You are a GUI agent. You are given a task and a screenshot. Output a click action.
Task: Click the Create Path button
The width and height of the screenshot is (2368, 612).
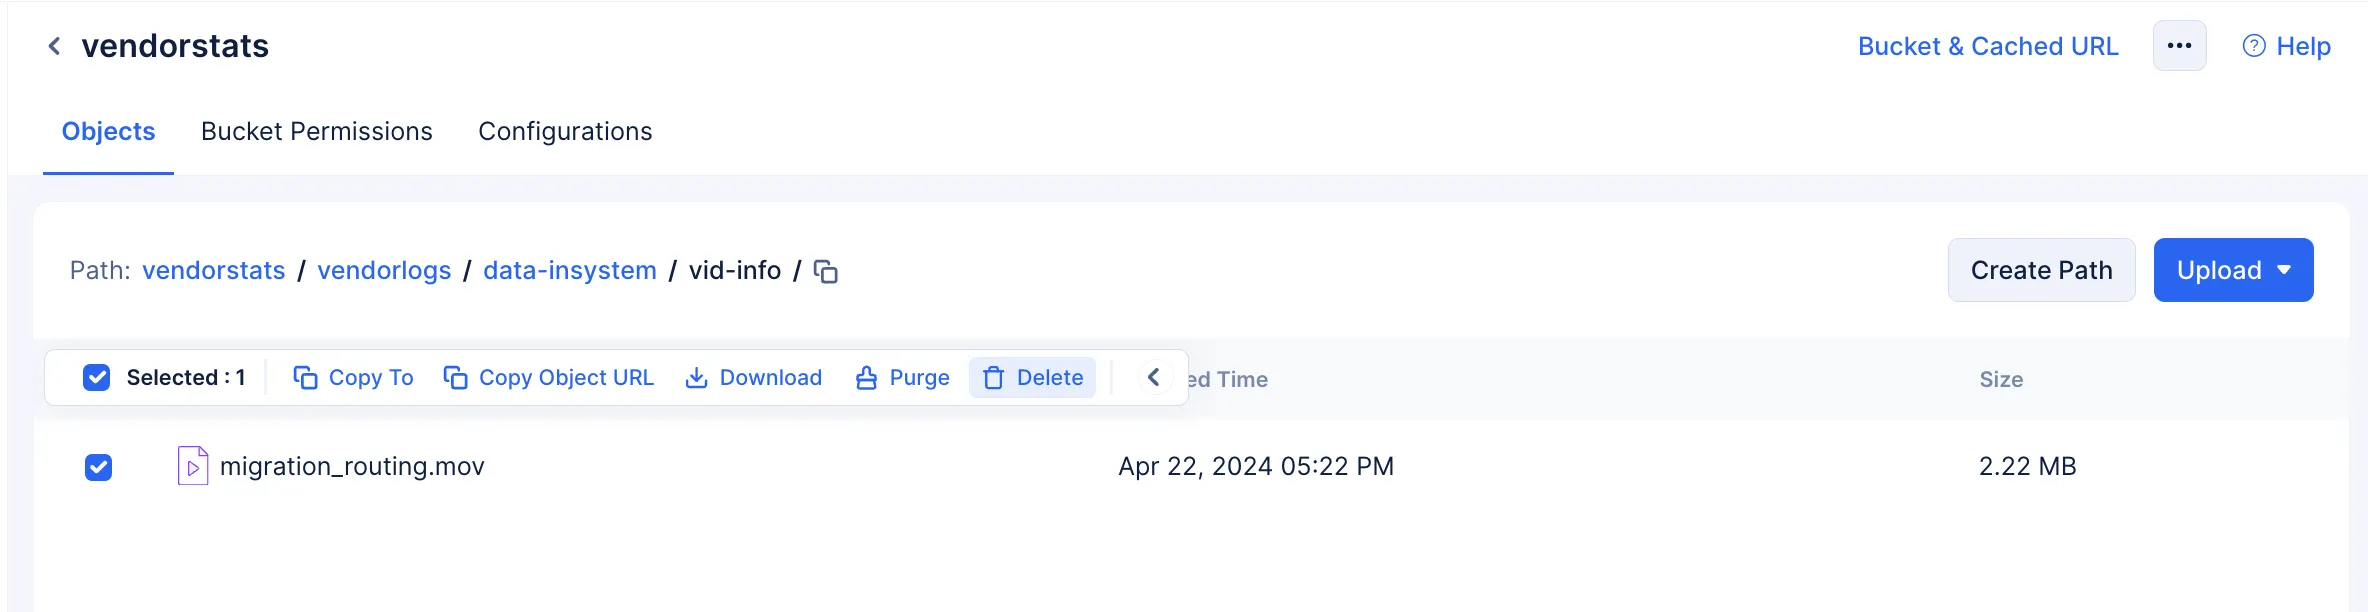2042,270
